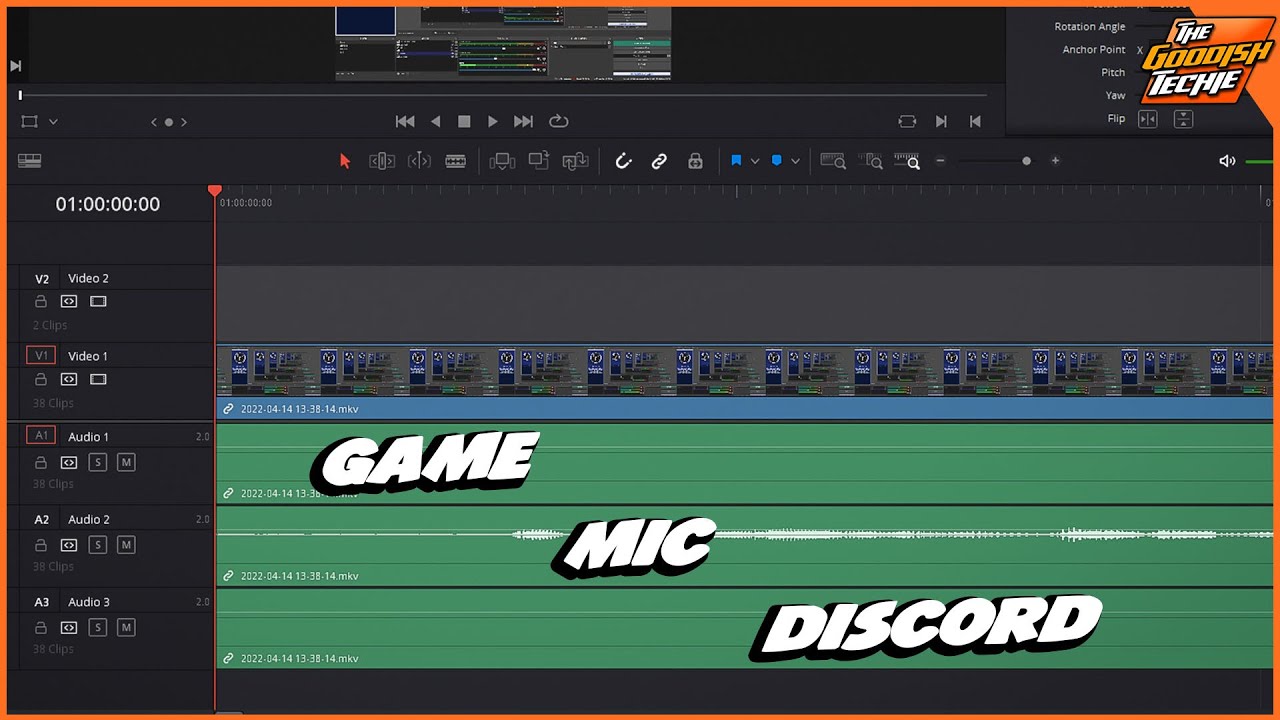Toggle the viewer Transform overlay icon
This screenshot has height=720, width=1280.
click(x=30, y=121)
